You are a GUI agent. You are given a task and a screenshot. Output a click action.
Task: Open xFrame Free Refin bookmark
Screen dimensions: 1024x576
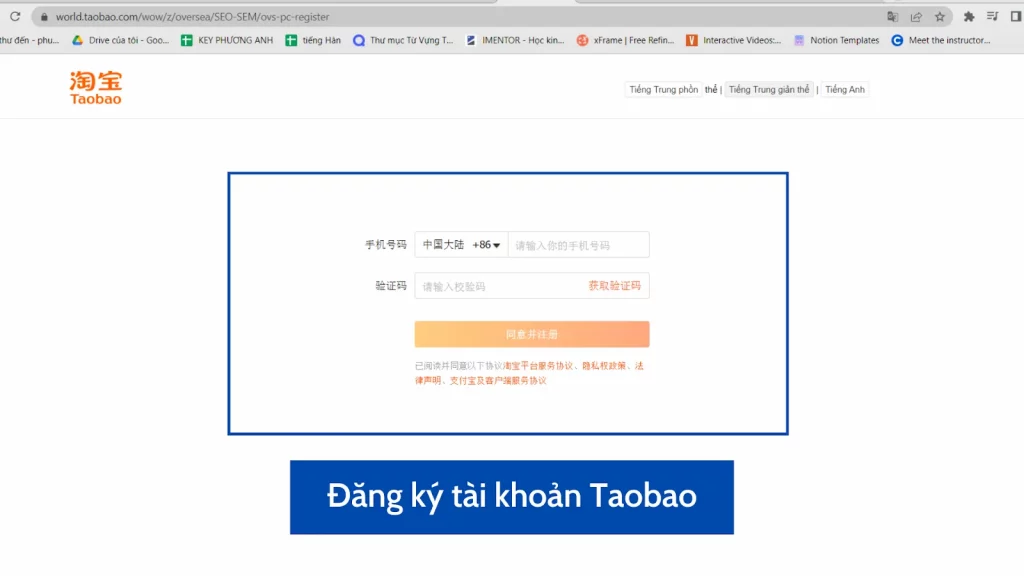626,40
